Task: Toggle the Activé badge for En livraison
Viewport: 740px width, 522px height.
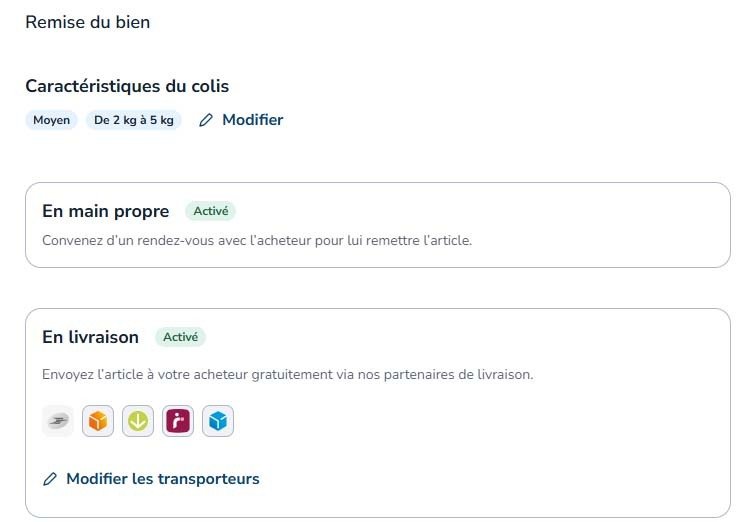Action: (180, 337)
